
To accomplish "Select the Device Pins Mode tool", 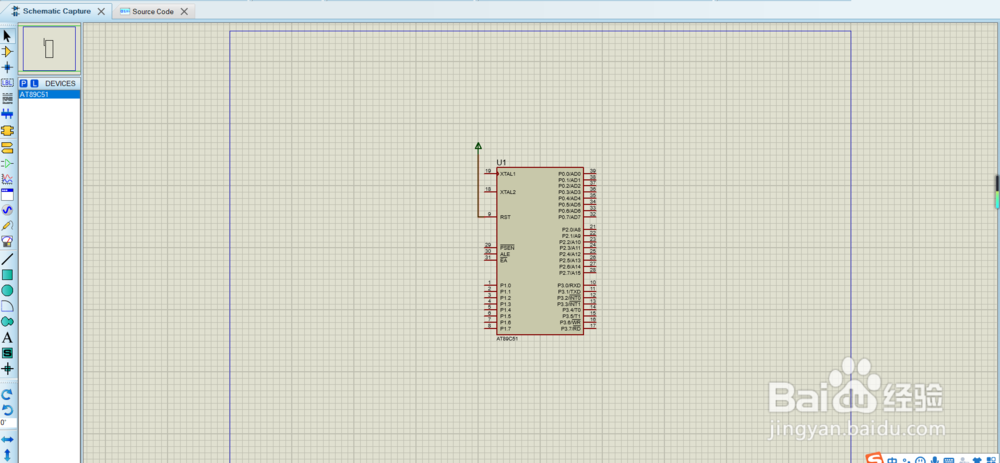I will click(x=8, y=163).
